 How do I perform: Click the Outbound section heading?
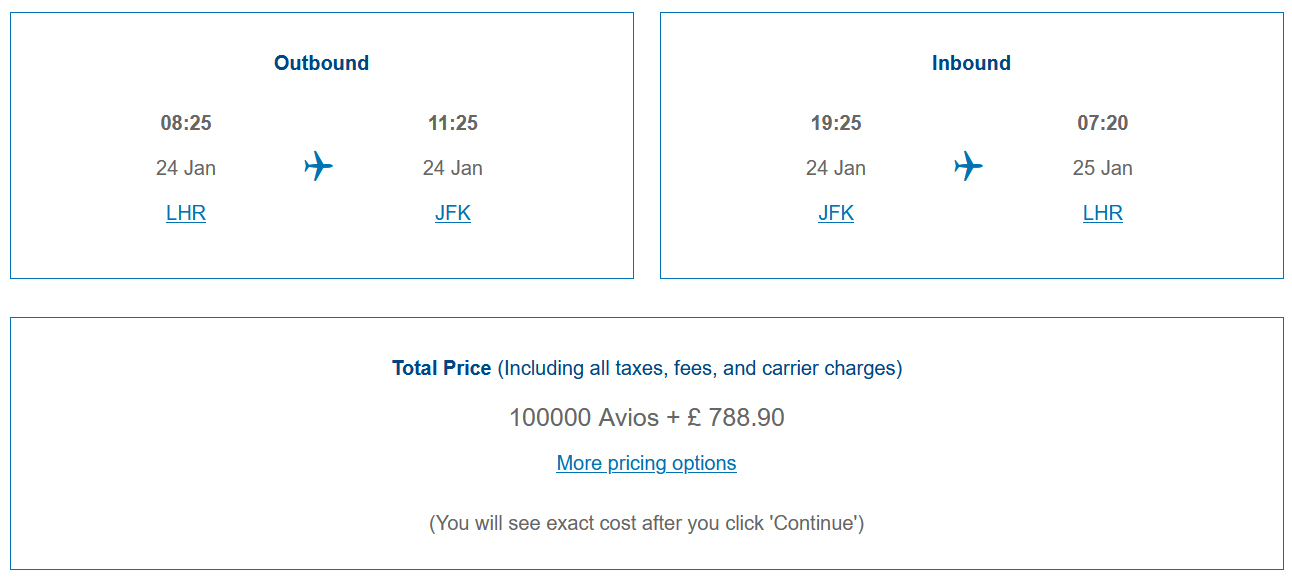point(322,63)
